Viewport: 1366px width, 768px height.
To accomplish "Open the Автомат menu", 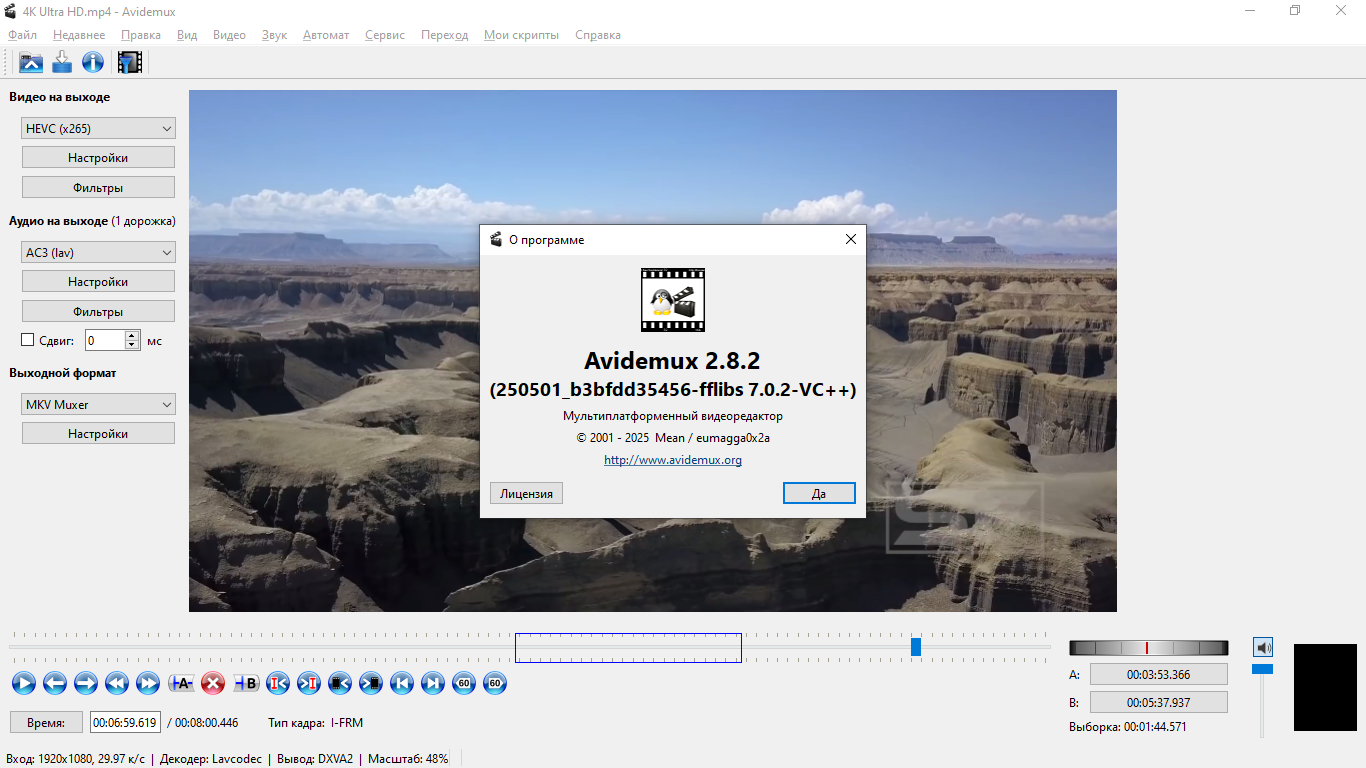I will click(326, 35).
